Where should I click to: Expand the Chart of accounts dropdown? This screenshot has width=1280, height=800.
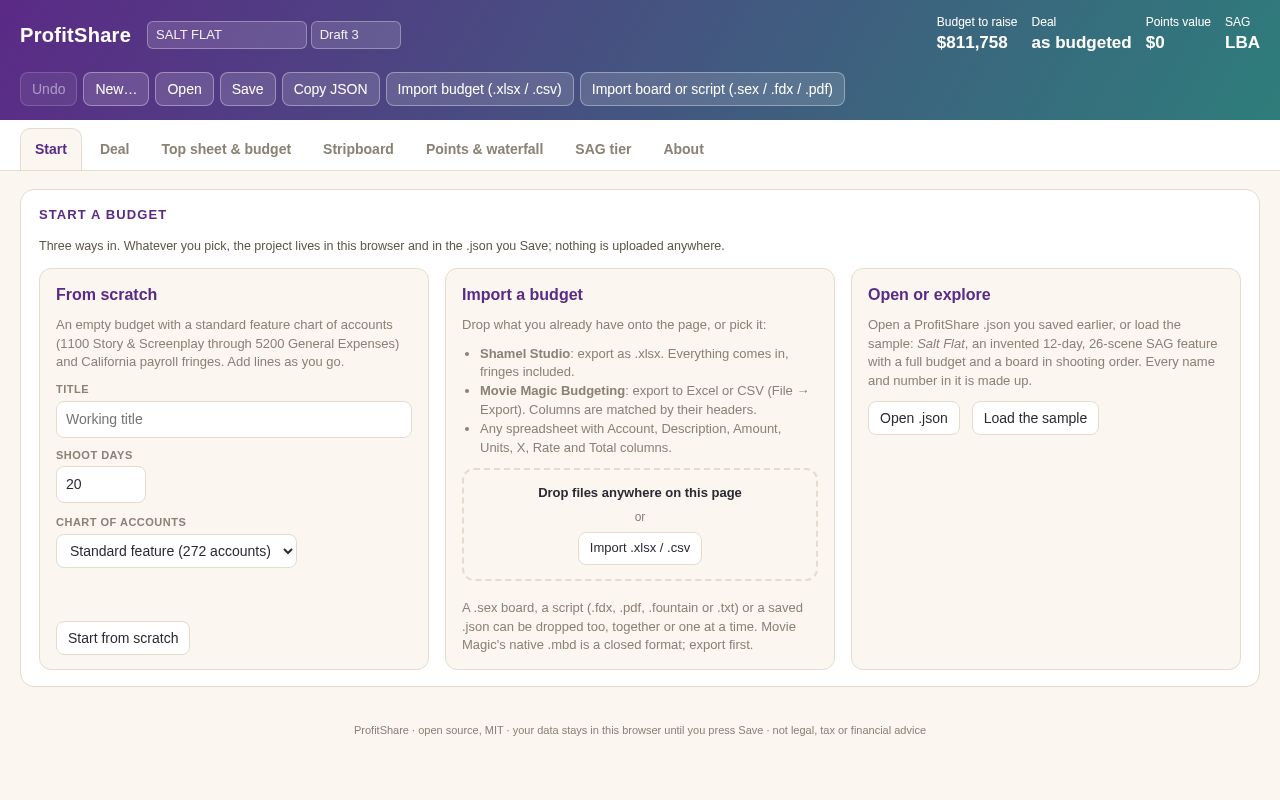176,551
